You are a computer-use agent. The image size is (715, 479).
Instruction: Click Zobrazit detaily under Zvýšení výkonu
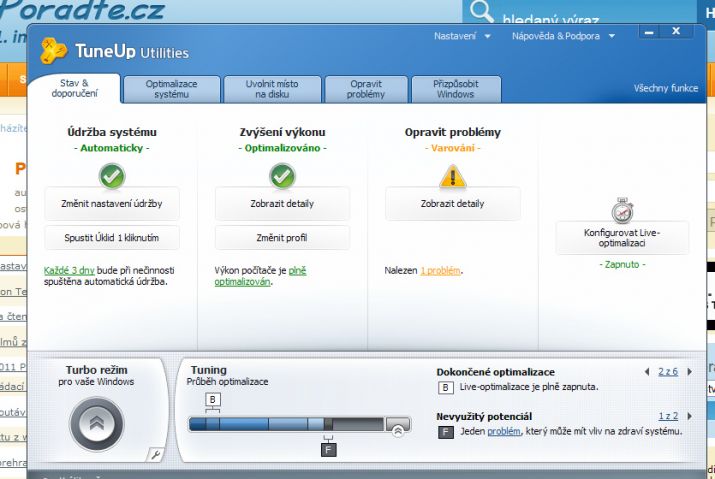(282, 203)
